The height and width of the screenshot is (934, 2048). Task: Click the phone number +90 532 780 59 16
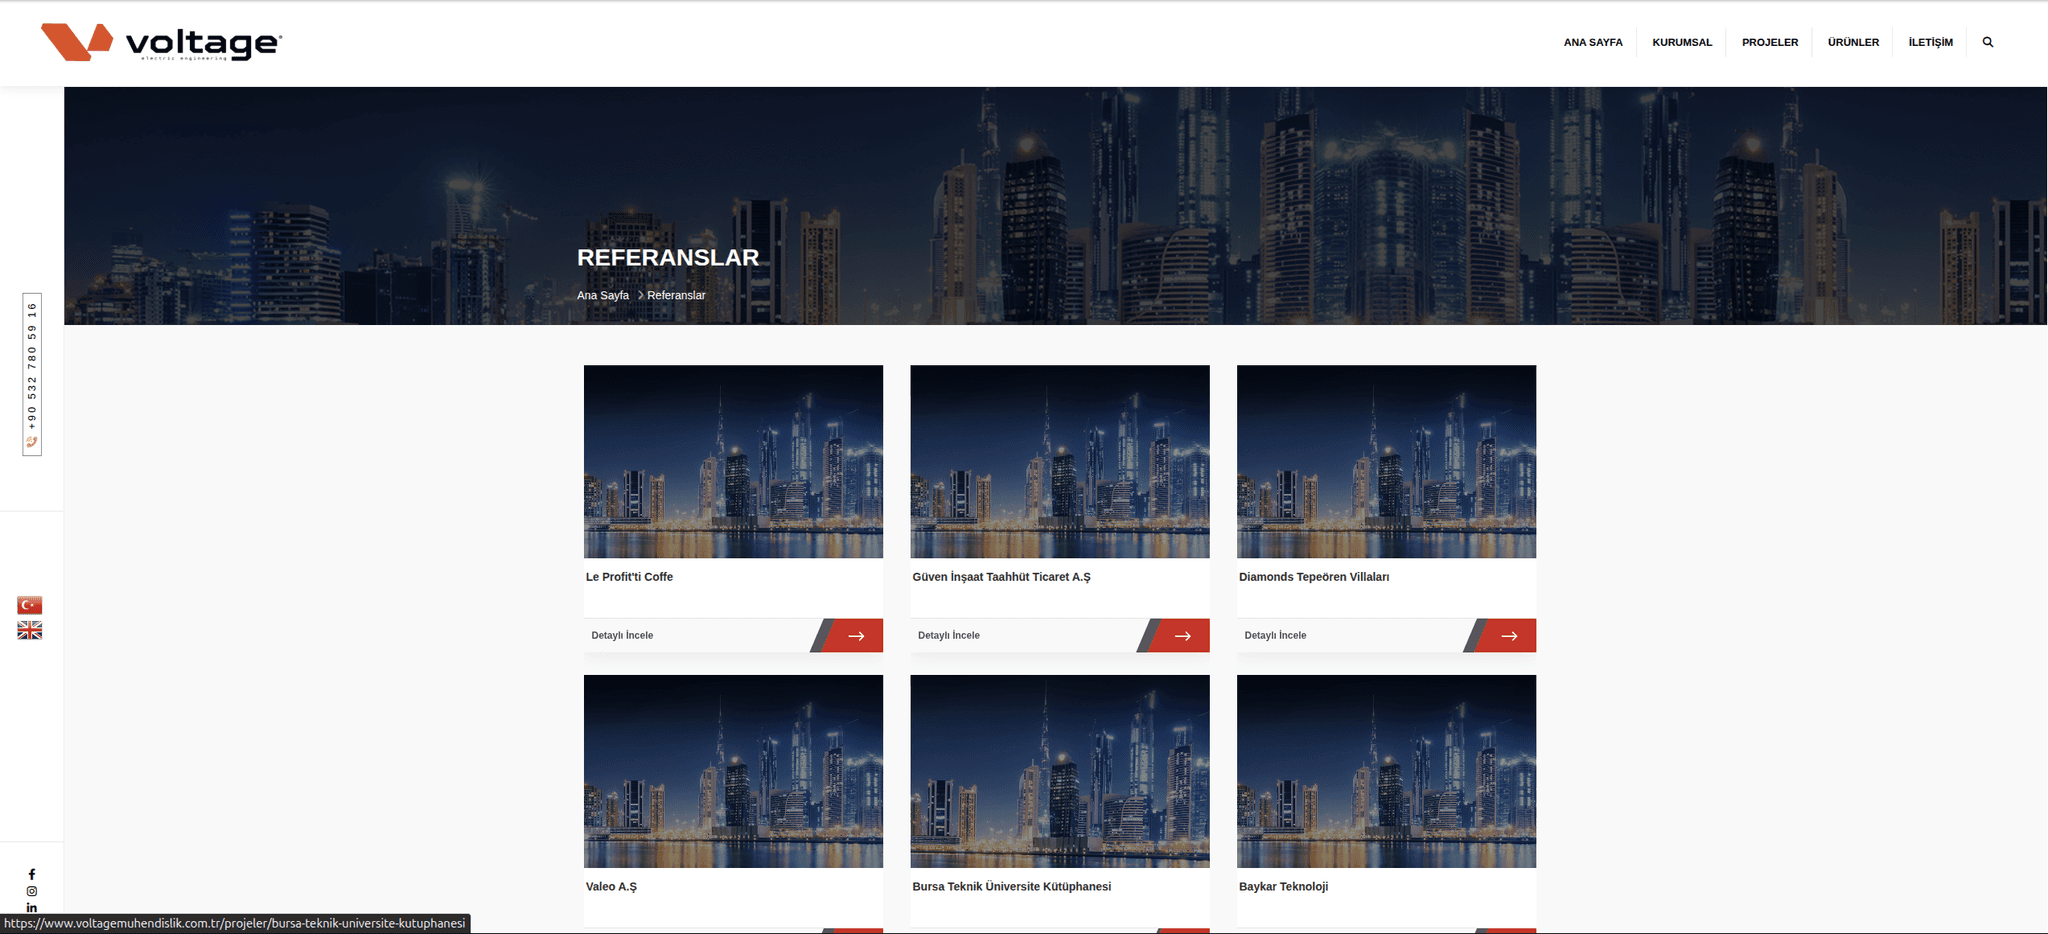click(32, 366)
